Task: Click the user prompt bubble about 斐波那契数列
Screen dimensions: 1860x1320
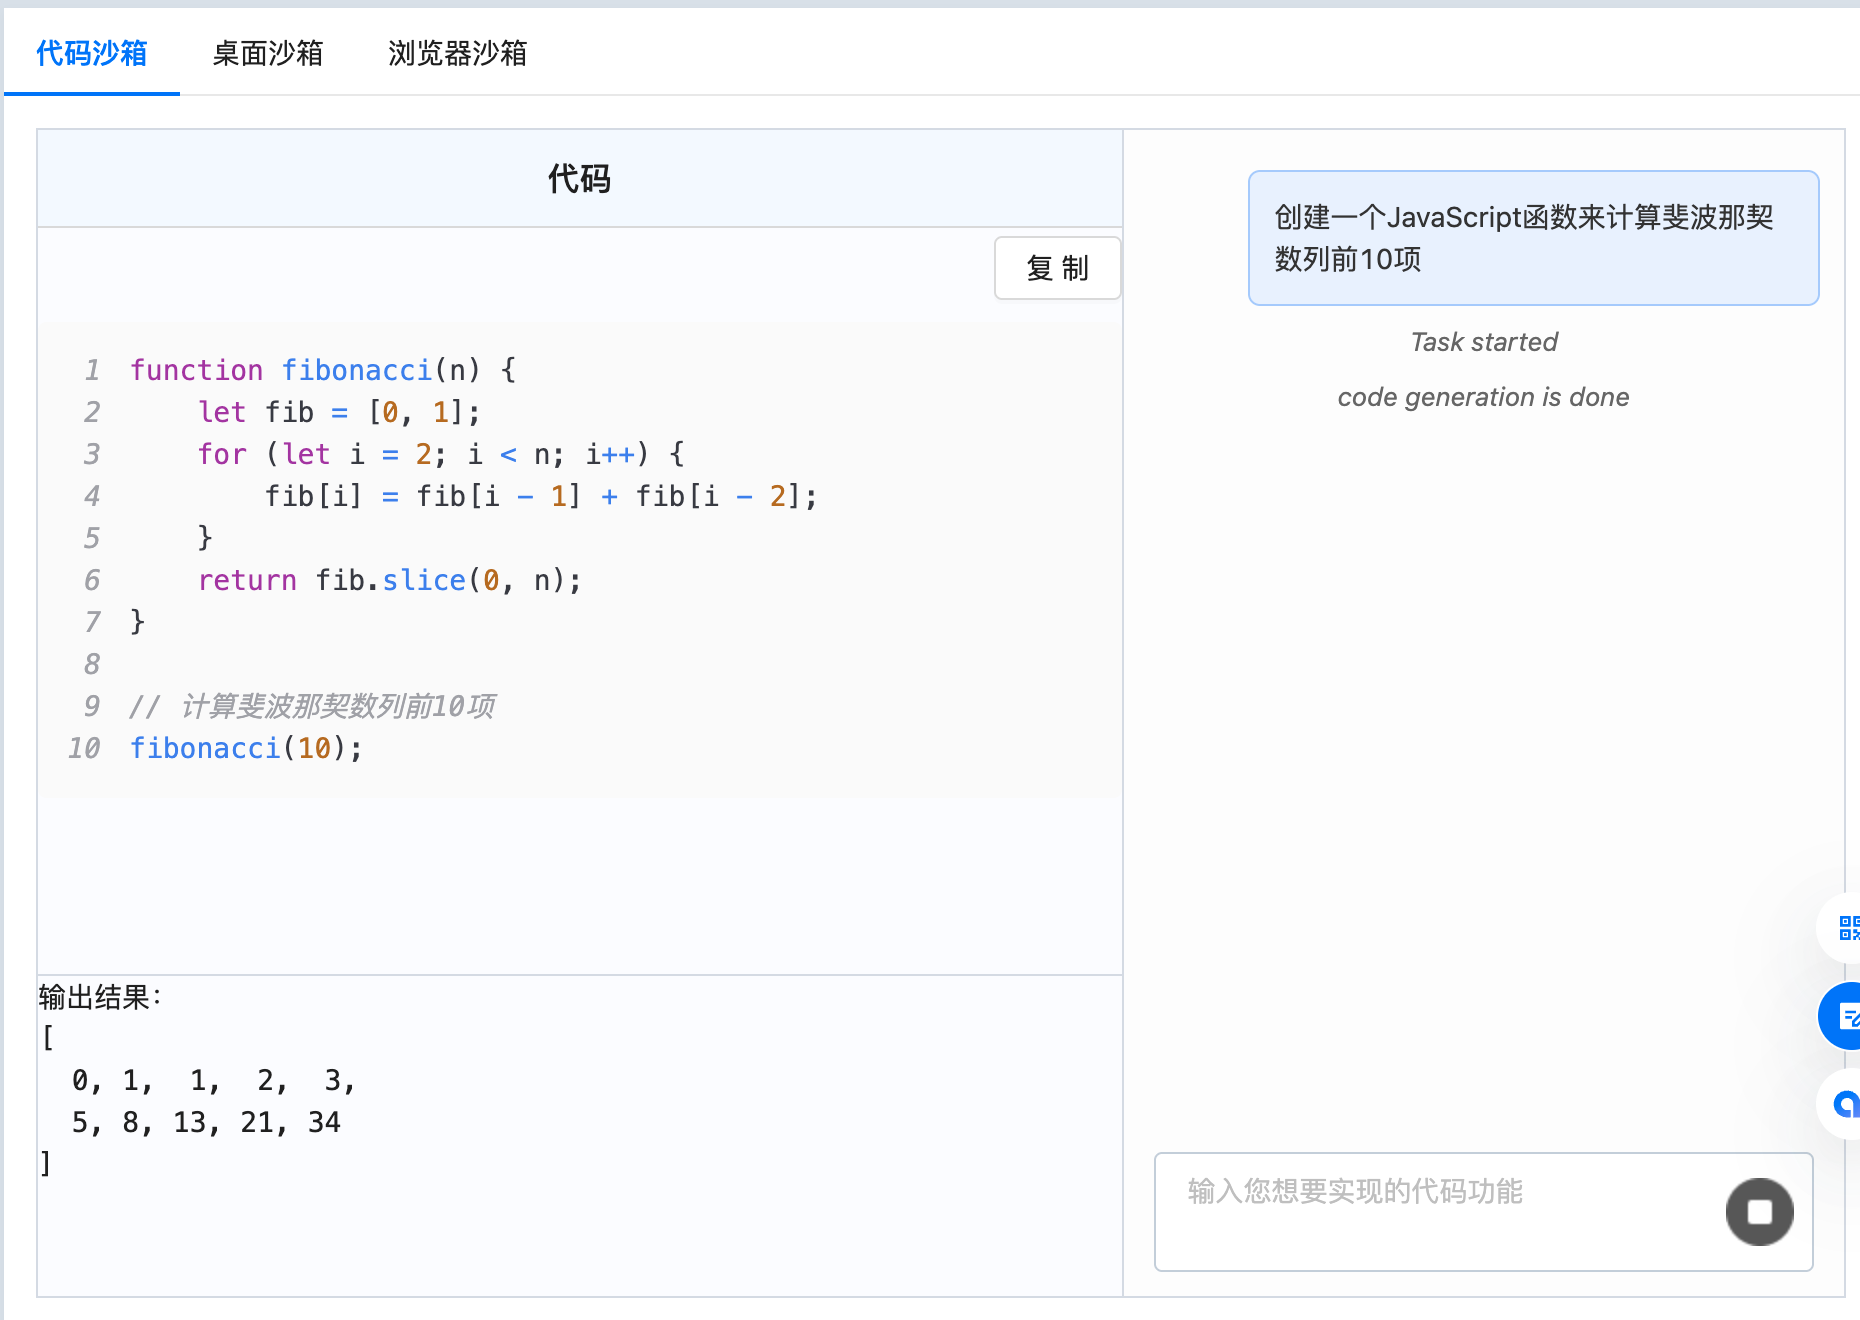Action: 1533,238
